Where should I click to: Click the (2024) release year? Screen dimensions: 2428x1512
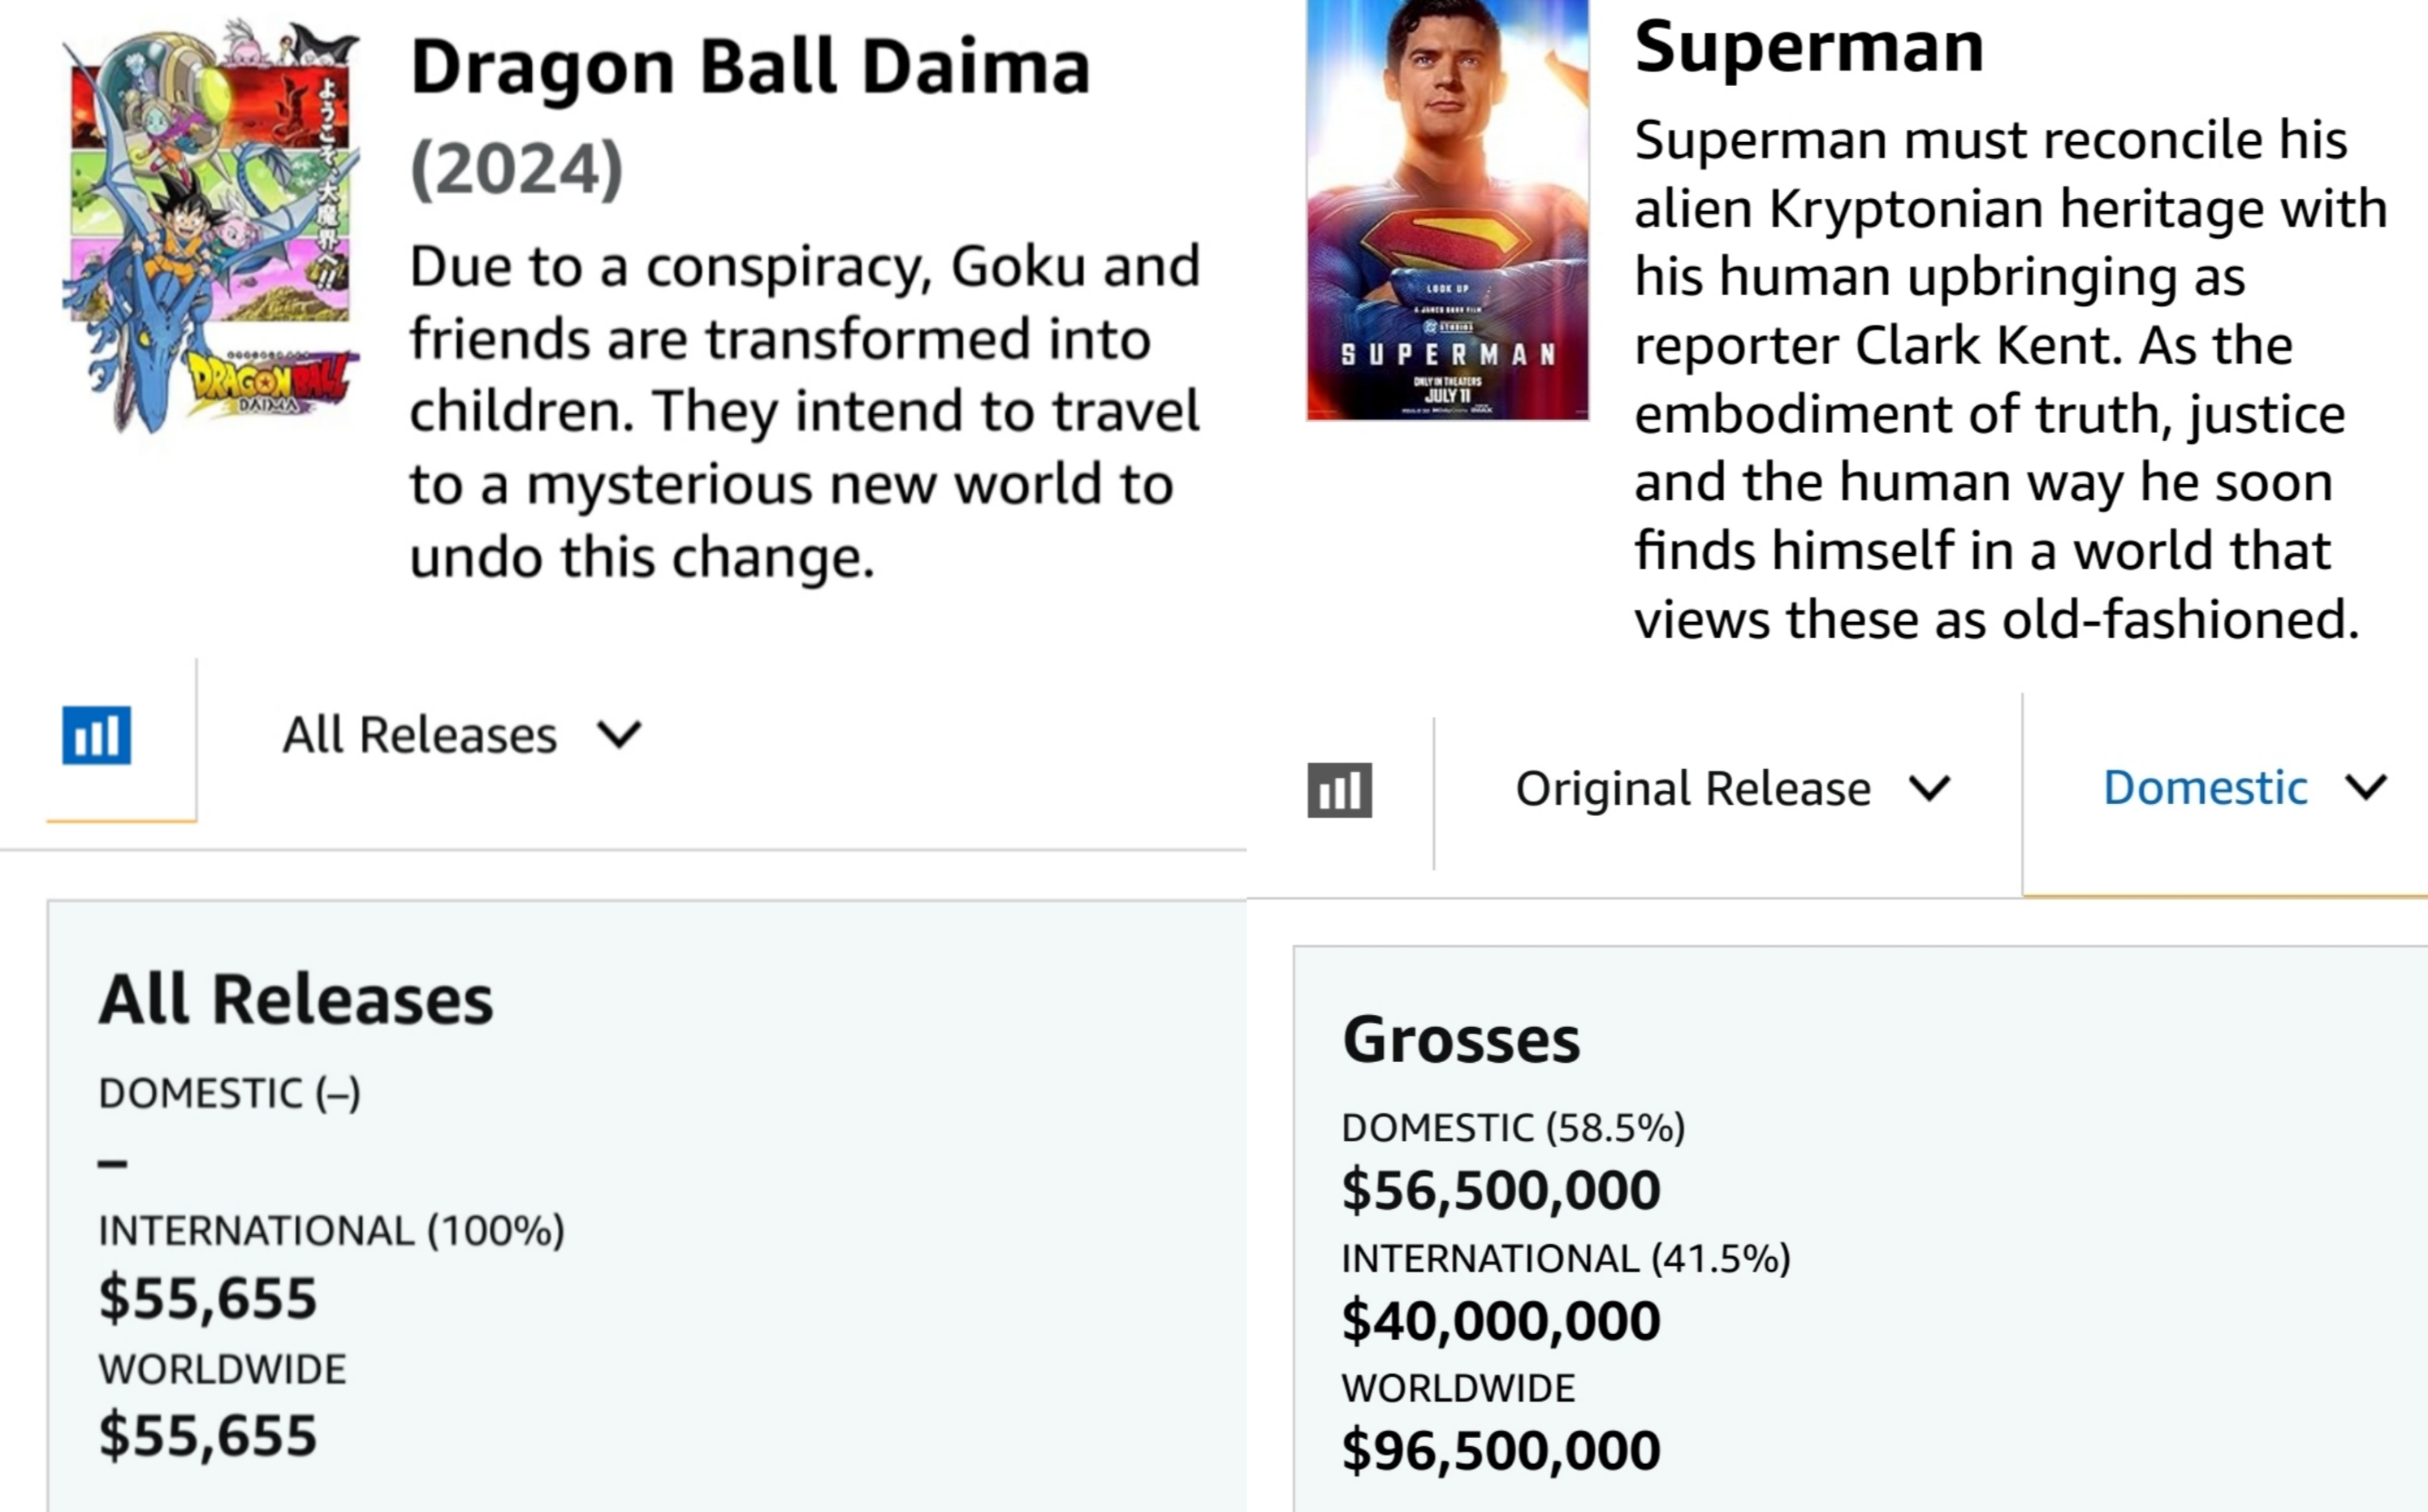coord(516,168)
